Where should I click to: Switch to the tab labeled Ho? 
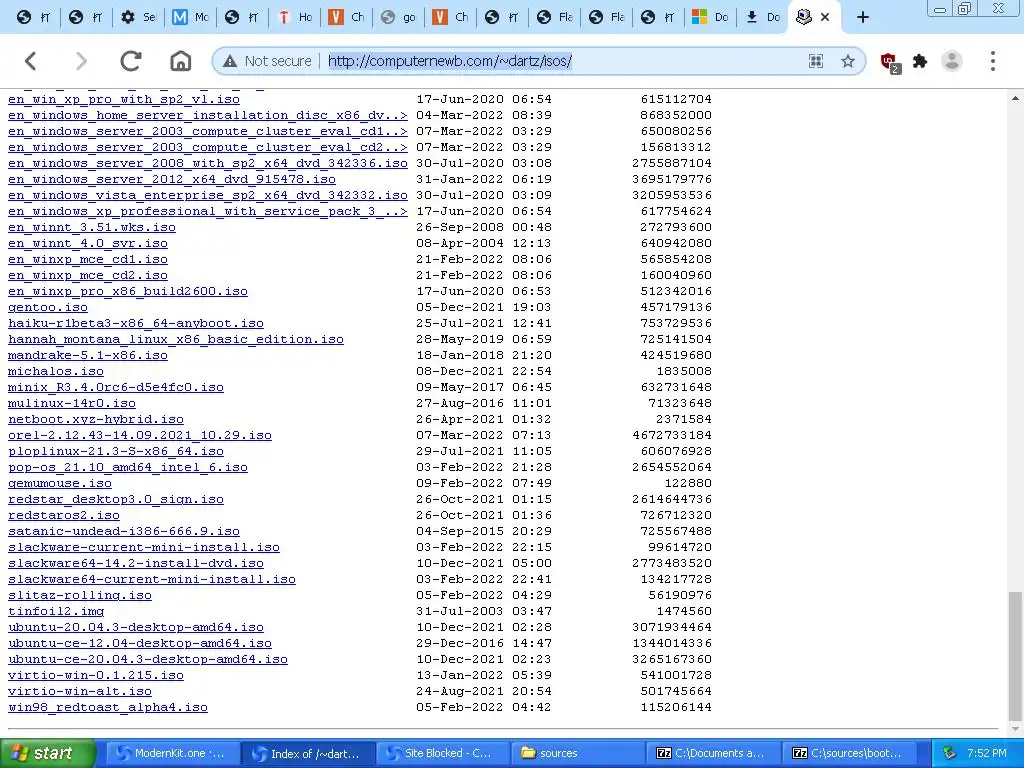[x=295, y=17]
